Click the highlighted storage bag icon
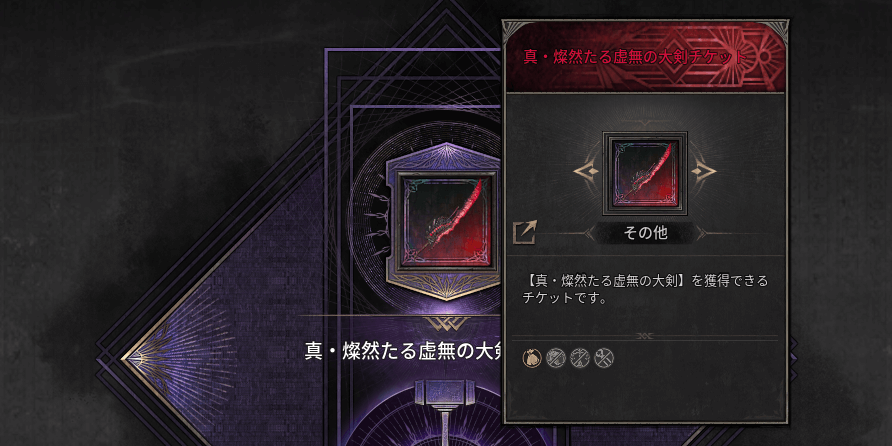892x446 pixels. [x=531, y=357]
